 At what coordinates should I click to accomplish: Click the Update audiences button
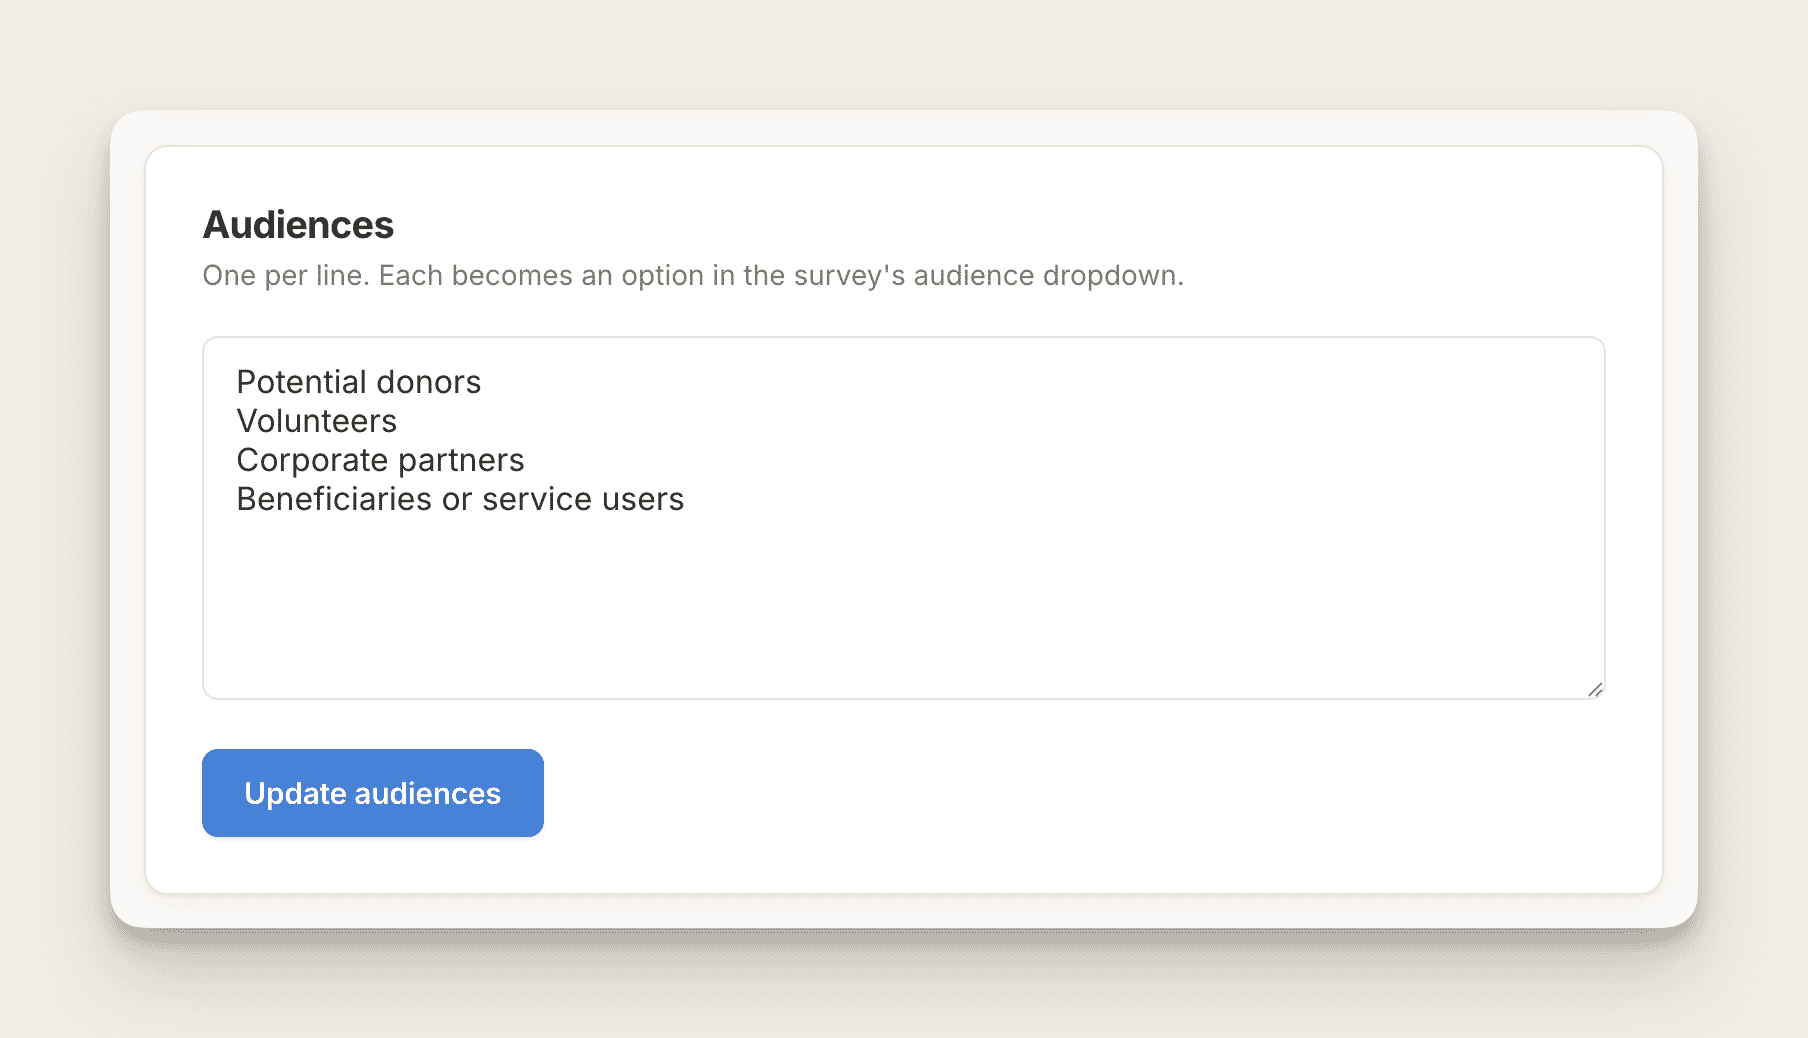pyautogui.click(x=373, y=793)
